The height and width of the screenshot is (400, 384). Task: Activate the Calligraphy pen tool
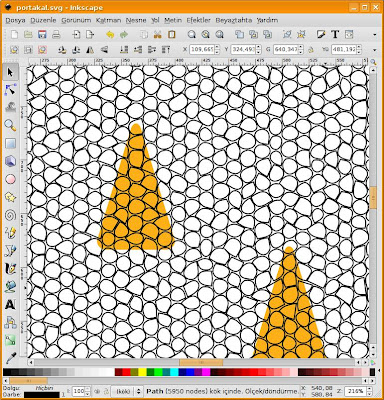11,269
